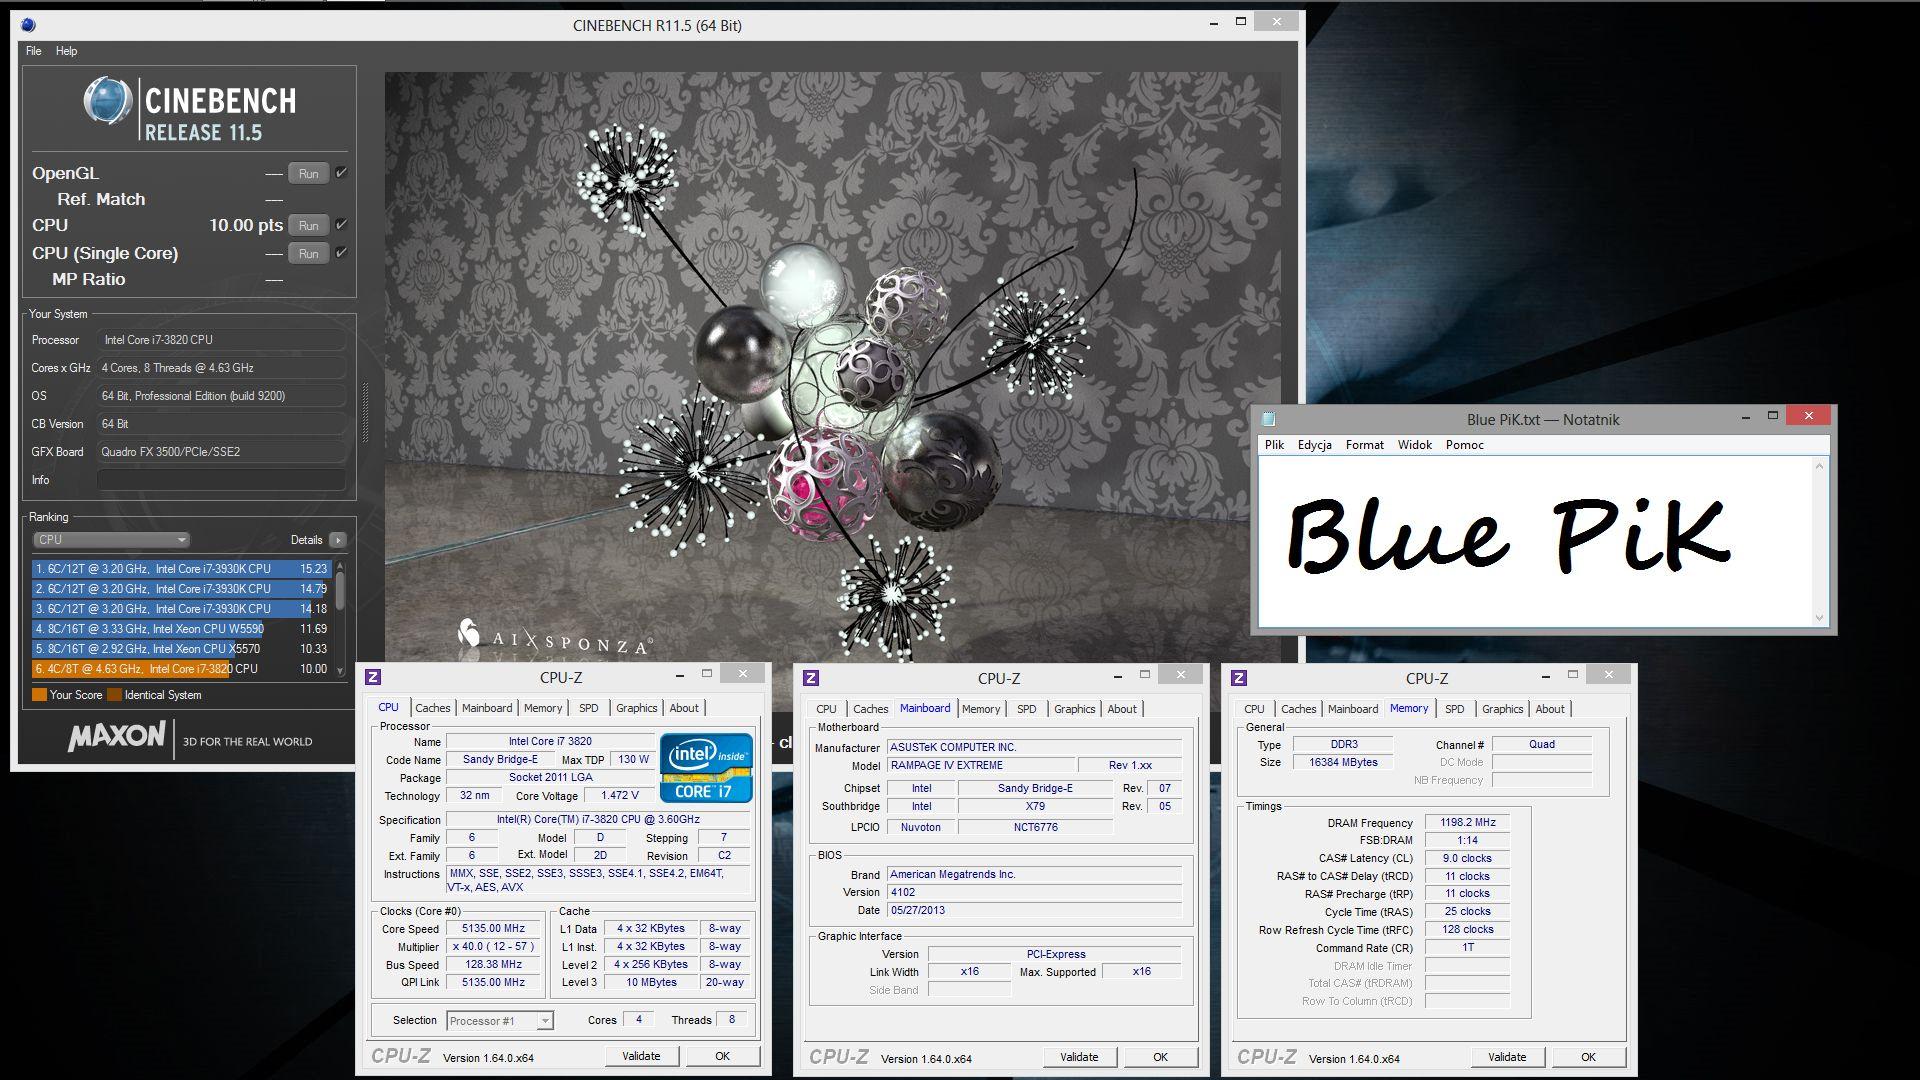
Task: Toggle the CPU (Single Core) checkbox
Action: [x=341, y=253]
